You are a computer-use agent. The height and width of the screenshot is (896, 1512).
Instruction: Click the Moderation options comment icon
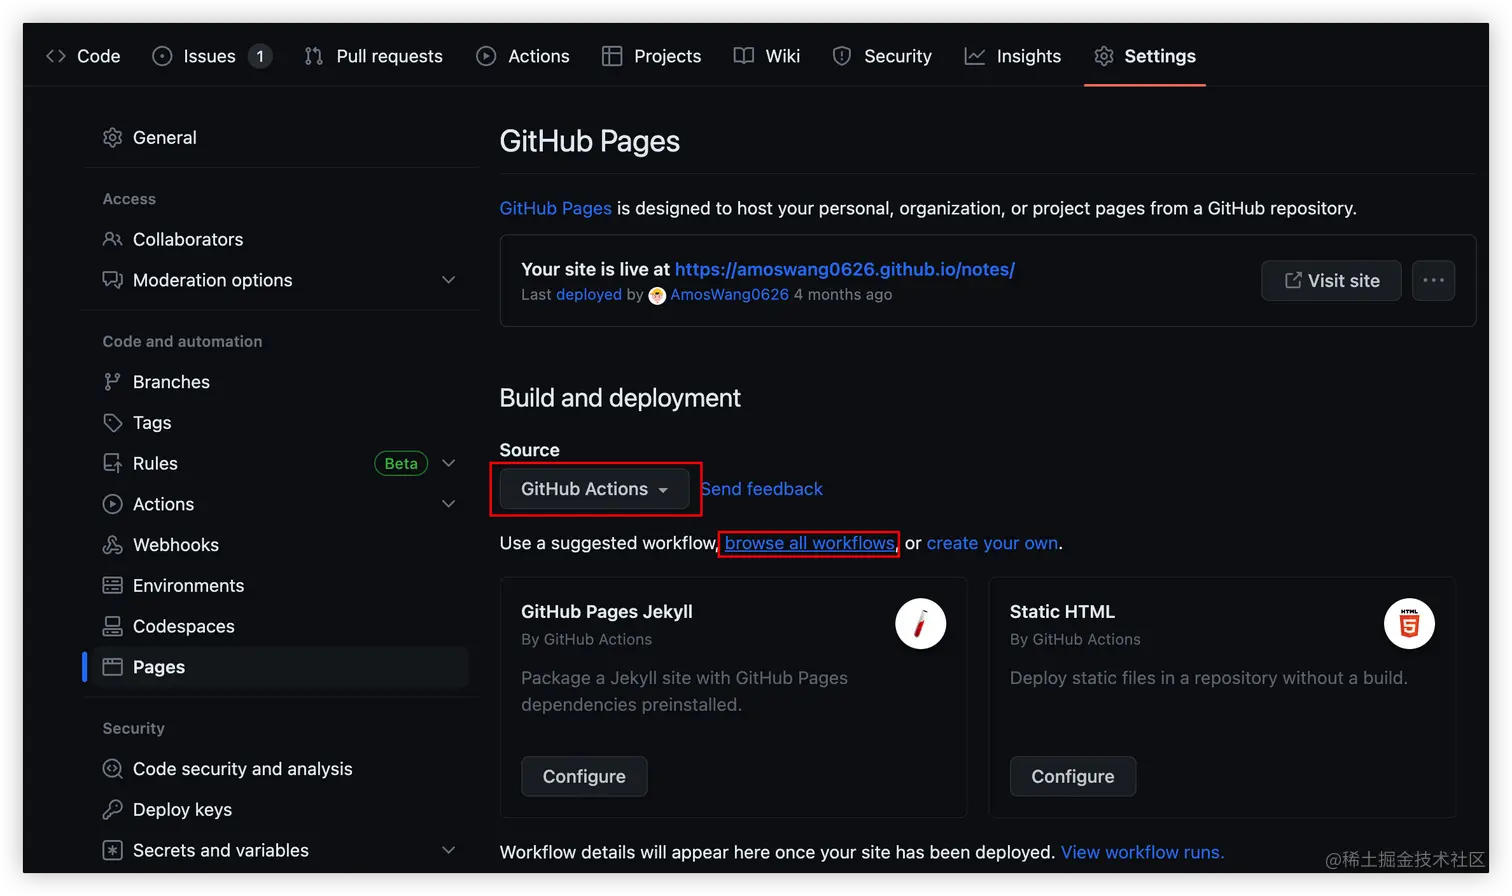point(113,280)
